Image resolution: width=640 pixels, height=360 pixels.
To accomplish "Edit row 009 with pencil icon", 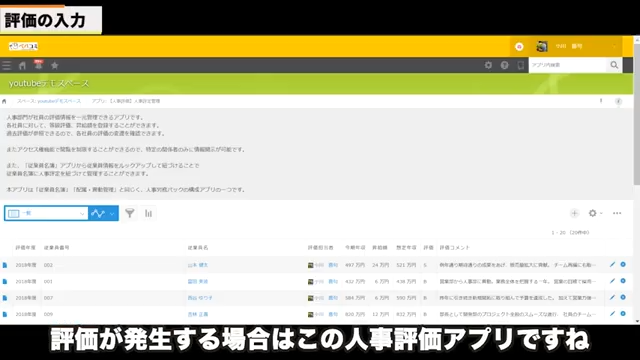I will tap(612, 313).
